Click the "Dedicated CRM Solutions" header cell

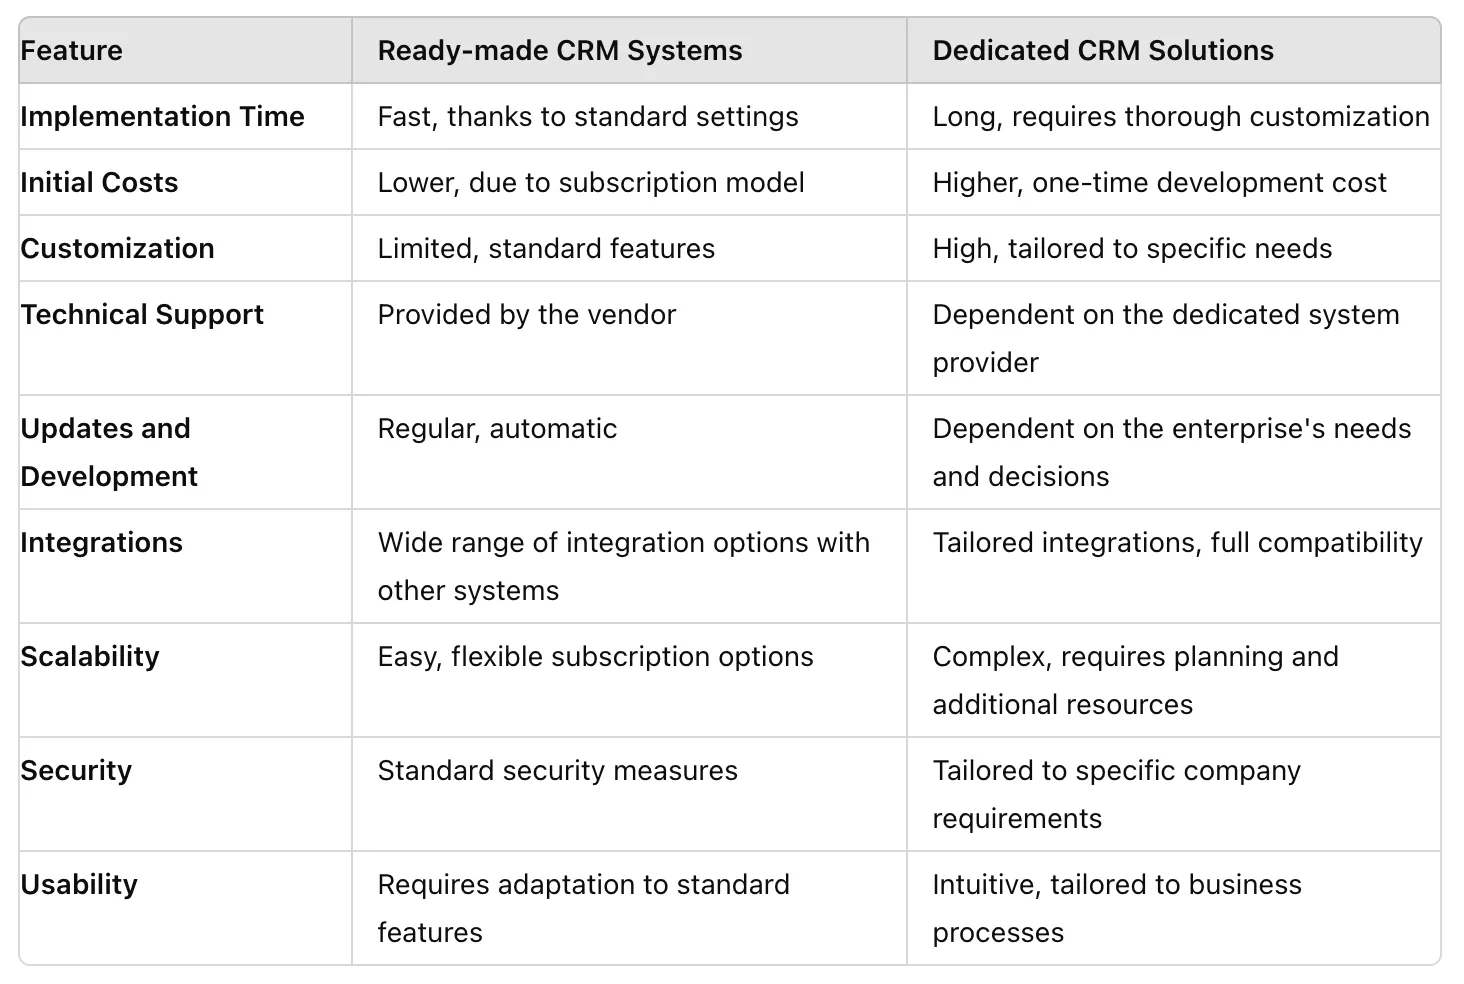(x=1103, y=51)
